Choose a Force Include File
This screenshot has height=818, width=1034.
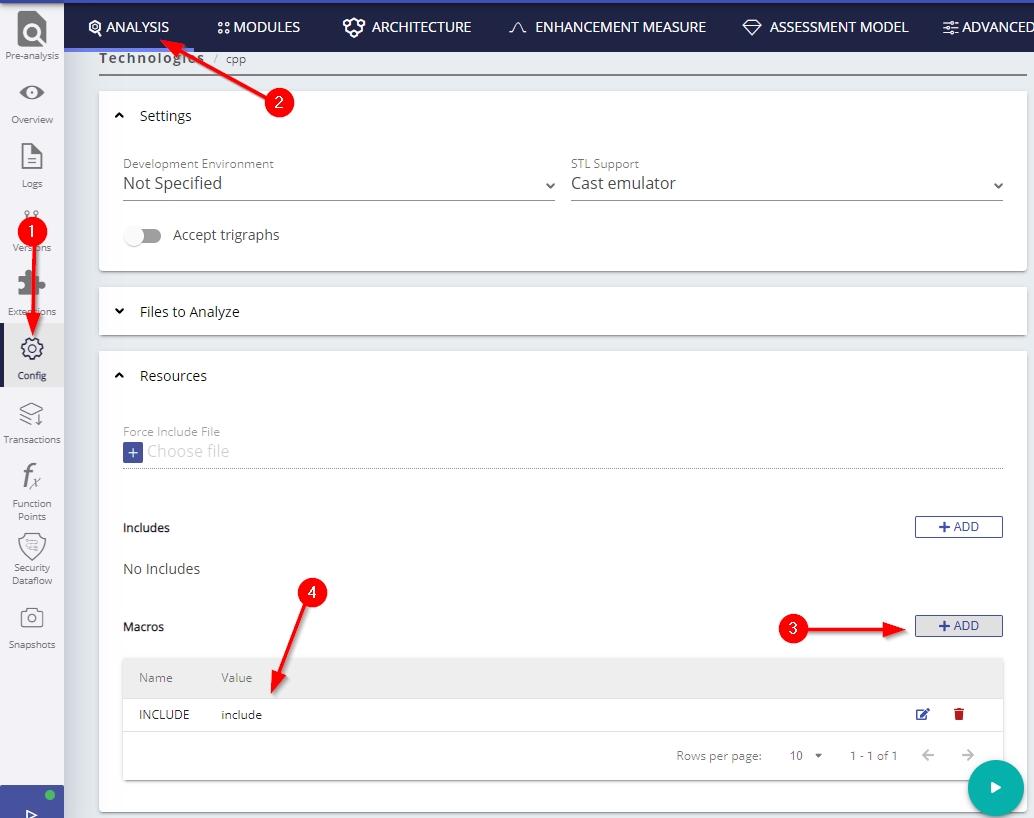pos(134,452)
